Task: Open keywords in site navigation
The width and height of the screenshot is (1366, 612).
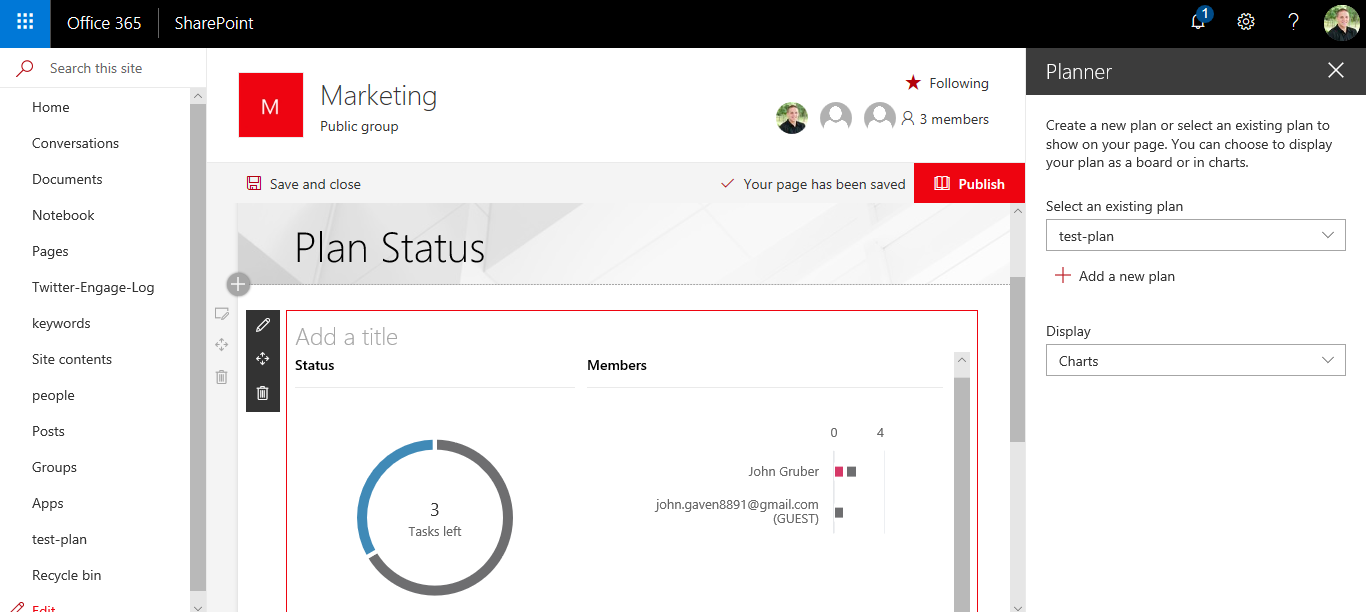Action: click(x=61, y=323)
